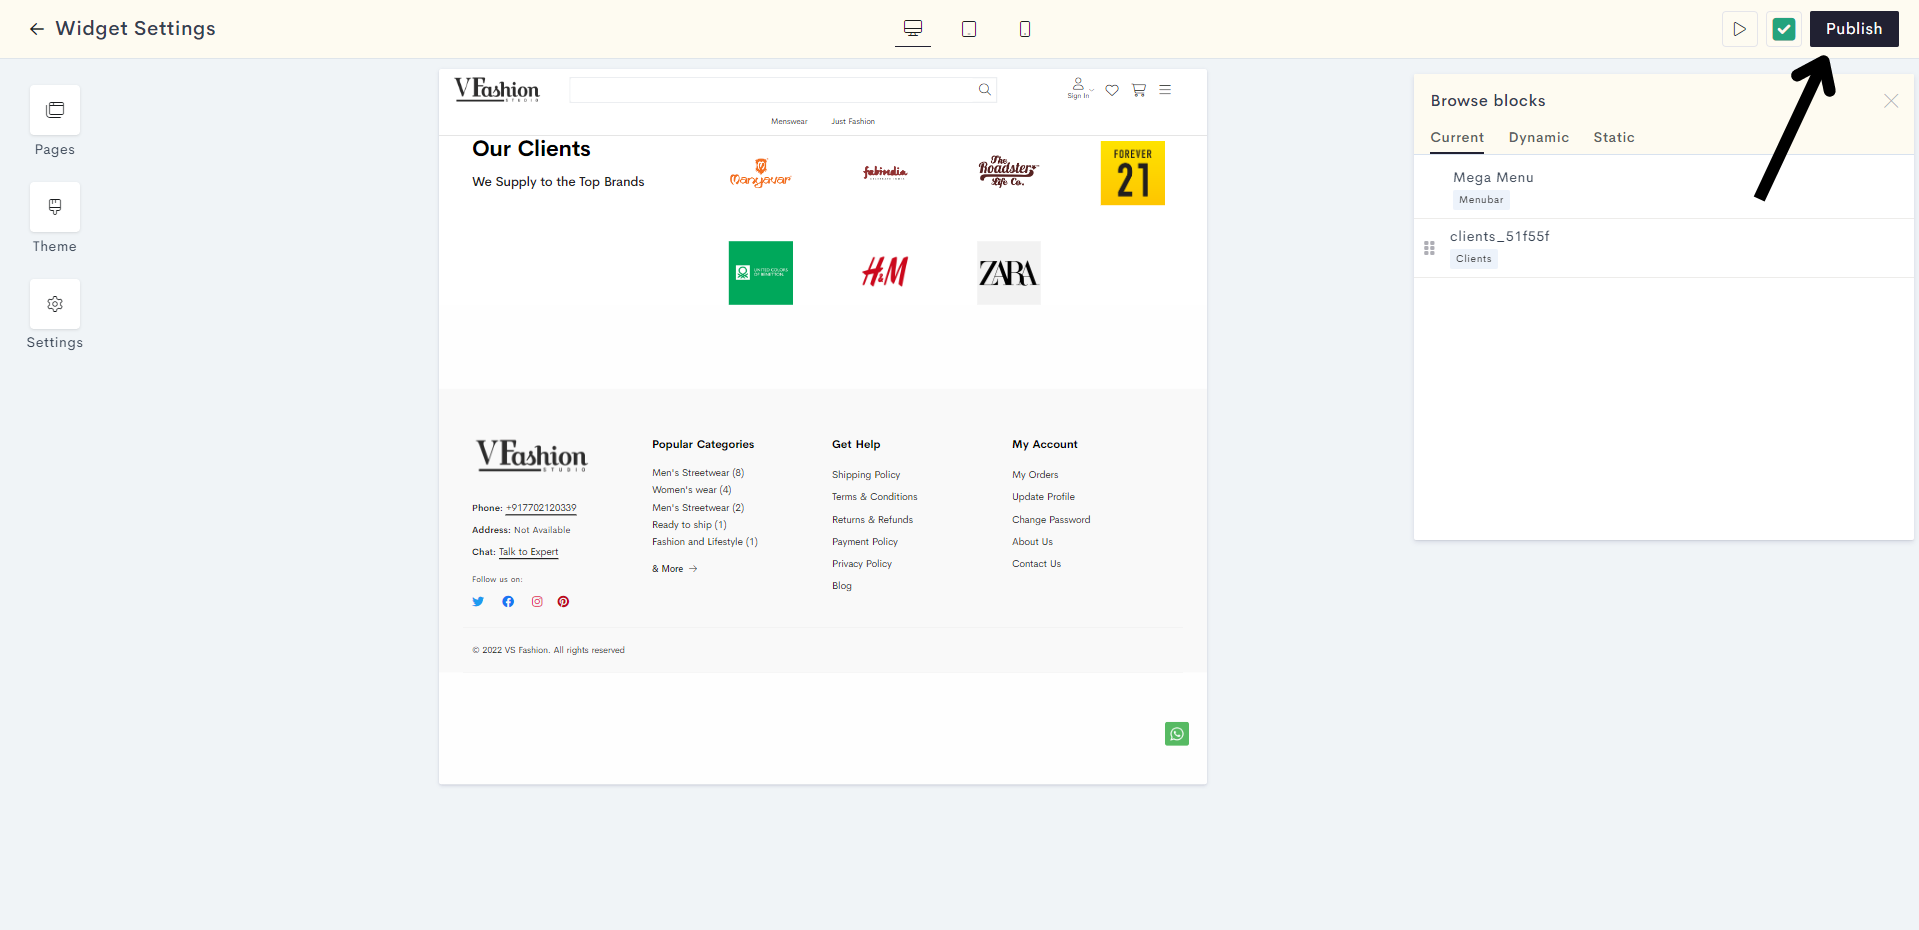Open the Pages panel
The width and height of the screenshot is (1919, 930).
click(x=55, y=110)
